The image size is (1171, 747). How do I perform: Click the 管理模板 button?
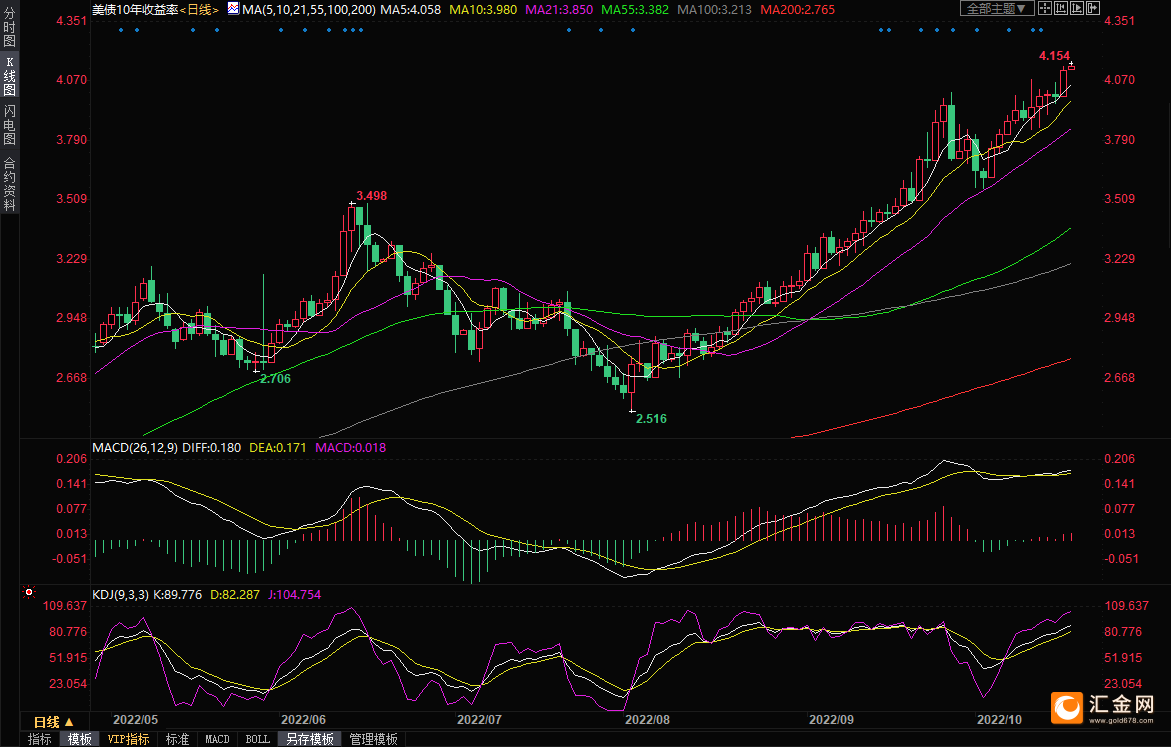coord(373,739)
